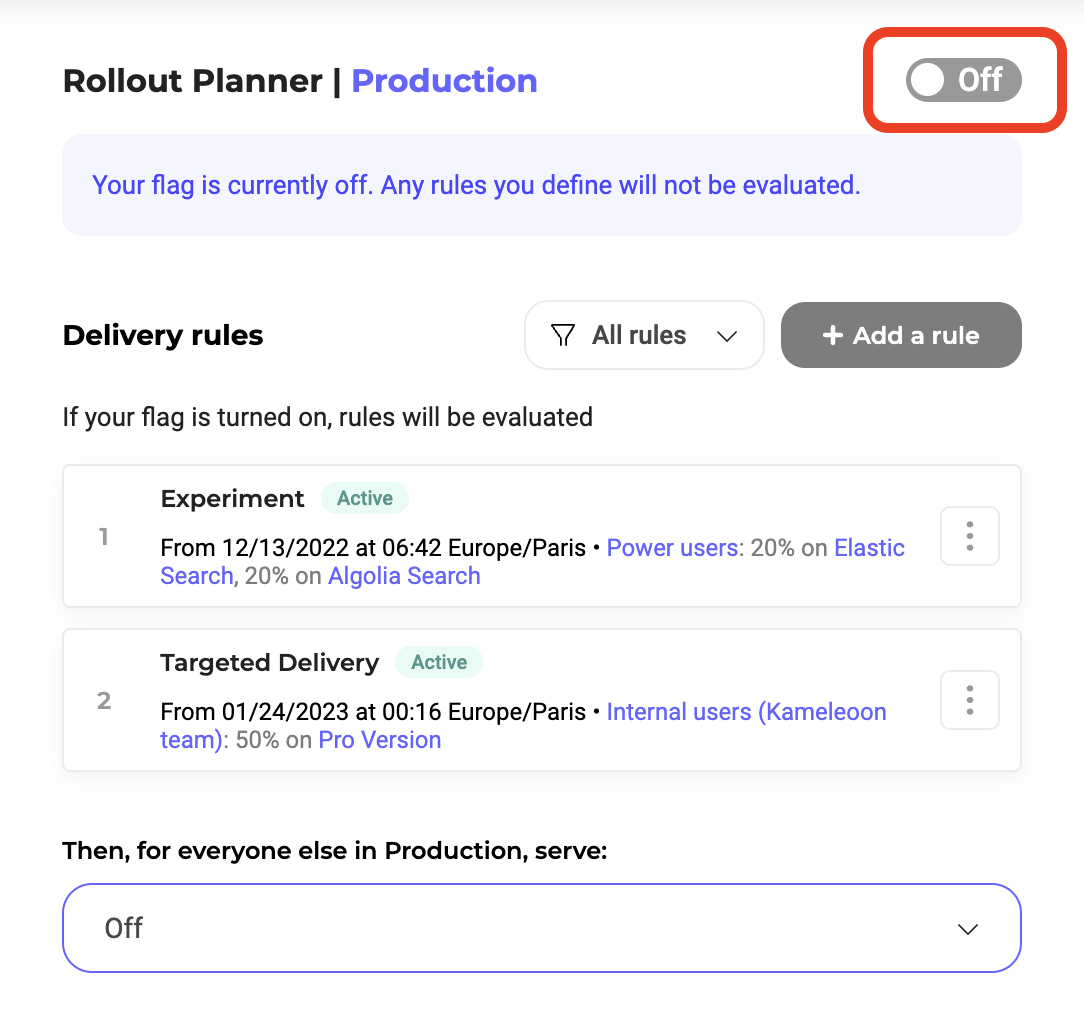Click the Active badge on Experiment rule
1084x1032 pixels.
tap(365, 498)
